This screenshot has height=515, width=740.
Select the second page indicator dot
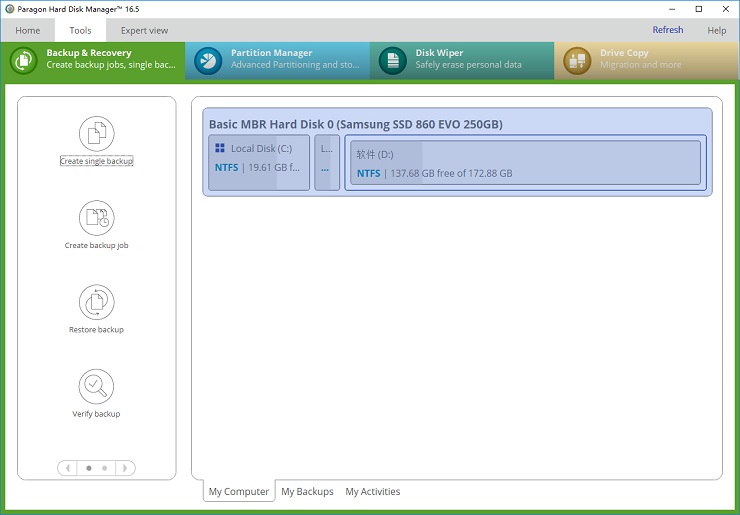[x=104, y=468]
